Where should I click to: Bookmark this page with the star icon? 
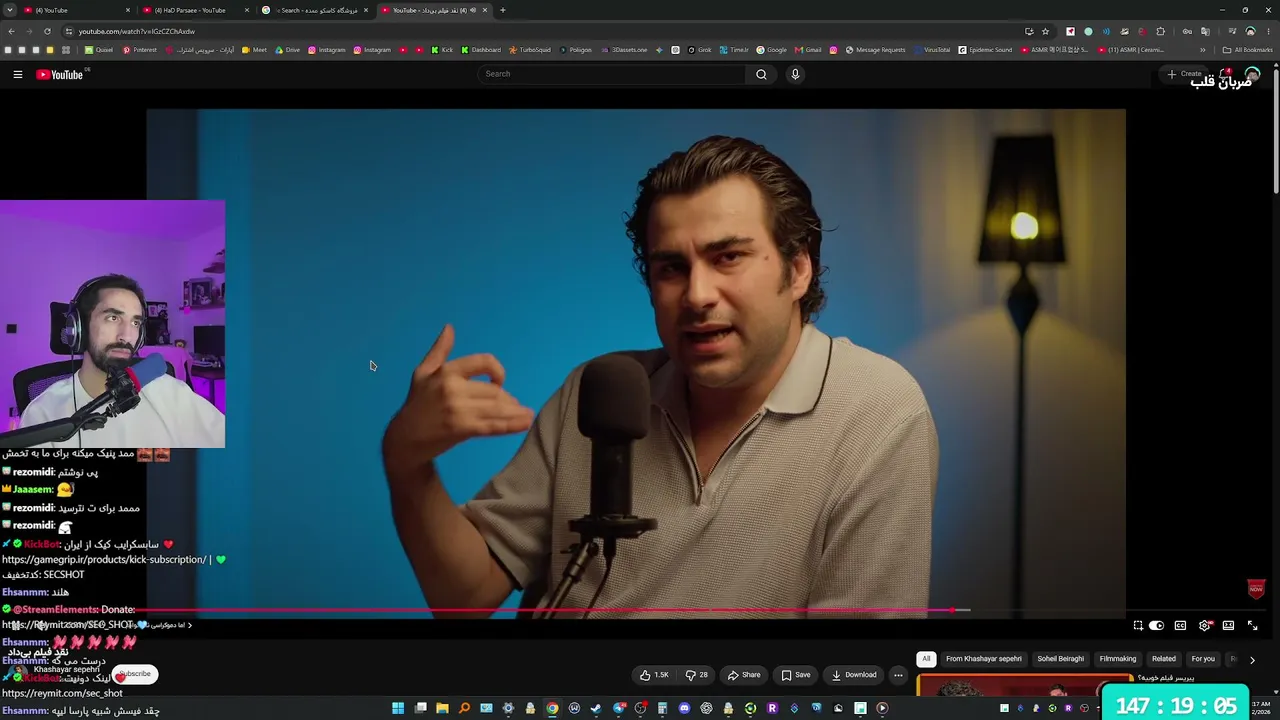coord(1045,31)
